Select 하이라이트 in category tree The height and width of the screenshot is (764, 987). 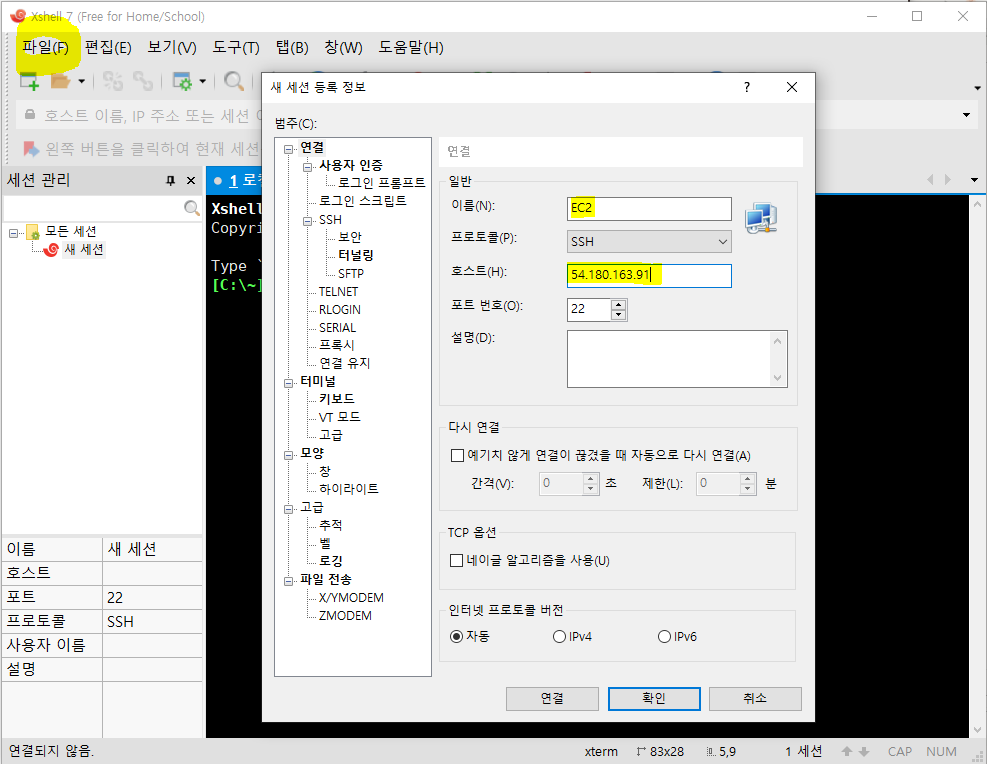click(x=349, y=488)
